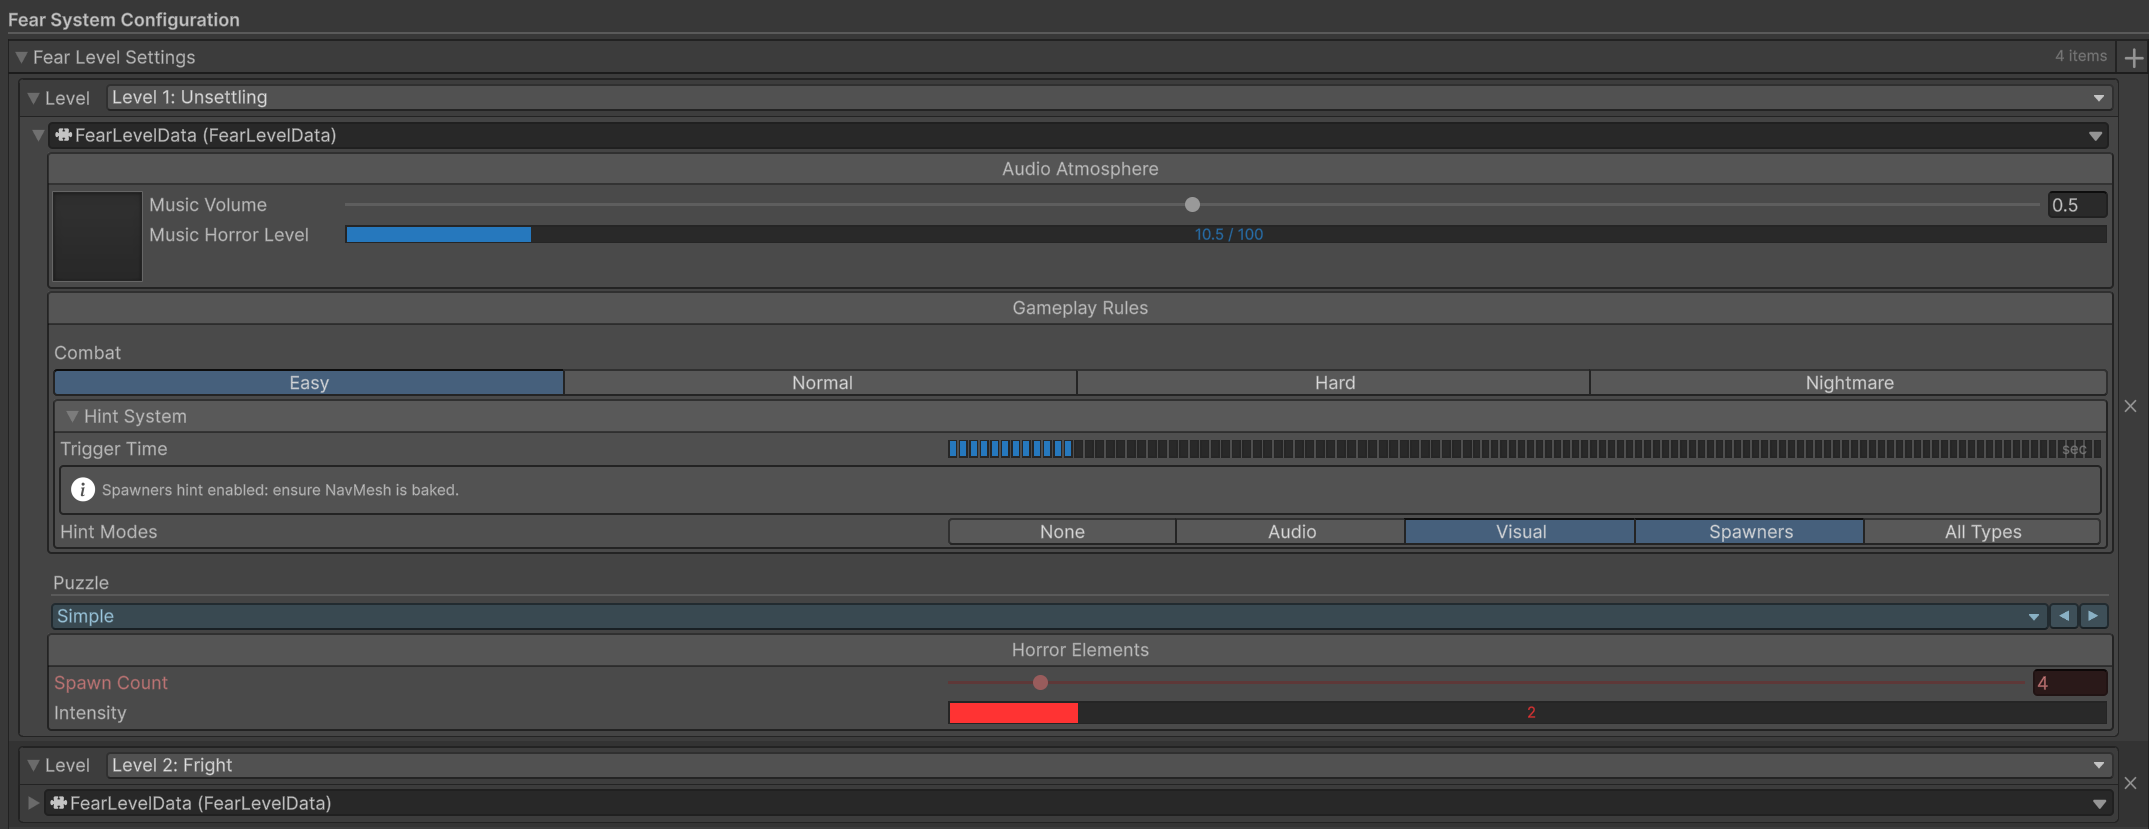Click previous puzzle arrow button
This screenshot has width=2149, height=829.
[x=2064, y=616]
